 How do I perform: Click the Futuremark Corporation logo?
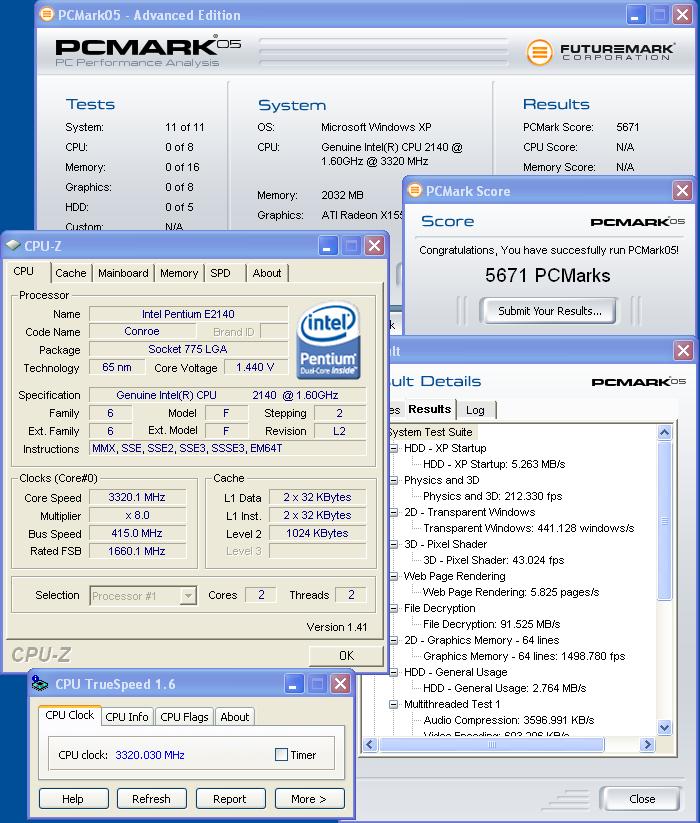600,52
